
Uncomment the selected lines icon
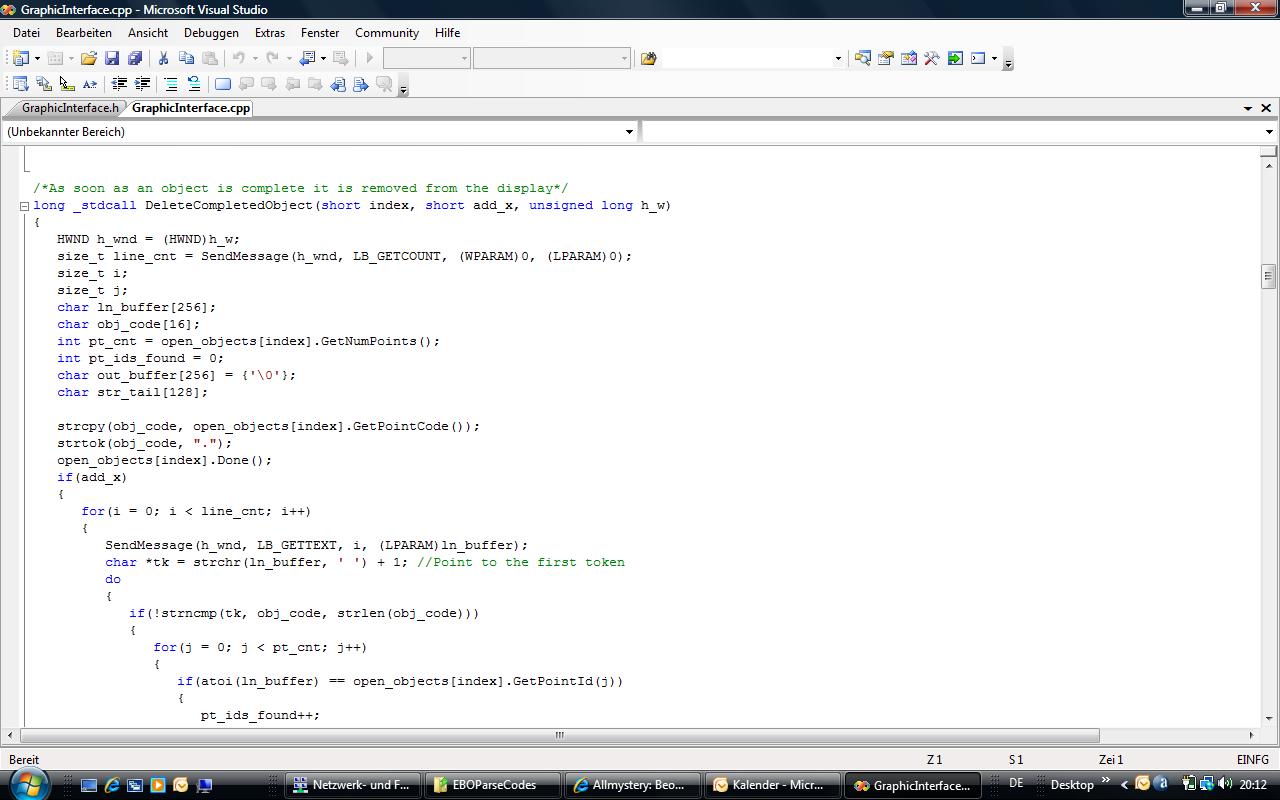[194, 84]
